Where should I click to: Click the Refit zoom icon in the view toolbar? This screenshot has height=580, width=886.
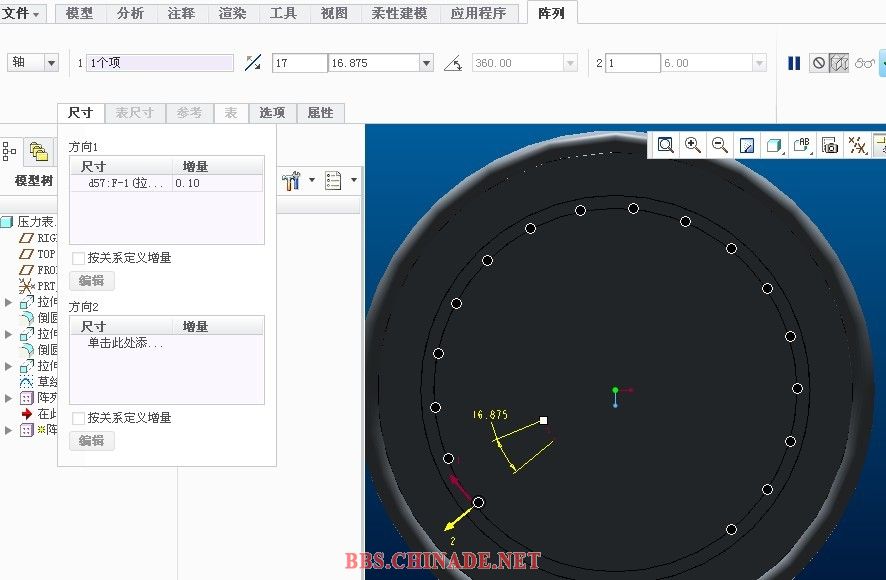pos(665,145)
